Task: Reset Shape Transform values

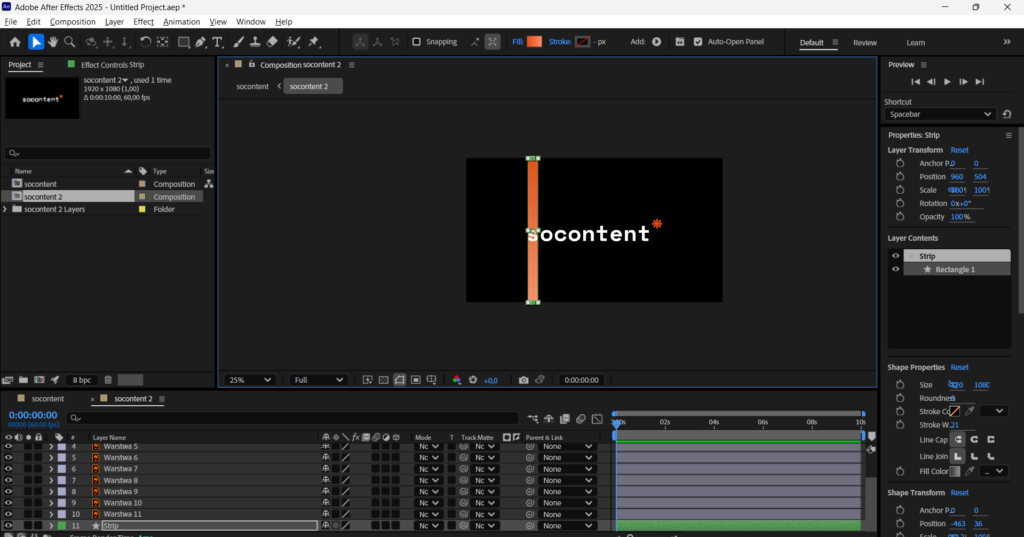Action: click(x=959, y=493)
